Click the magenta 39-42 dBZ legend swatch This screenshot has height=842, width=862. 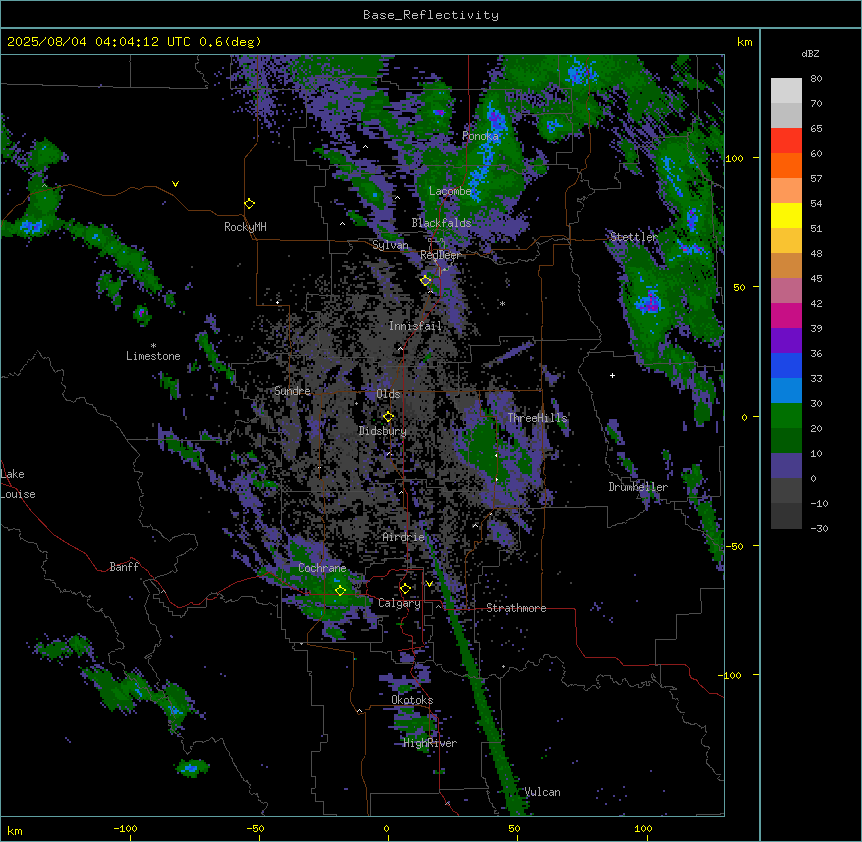(786, 315)
